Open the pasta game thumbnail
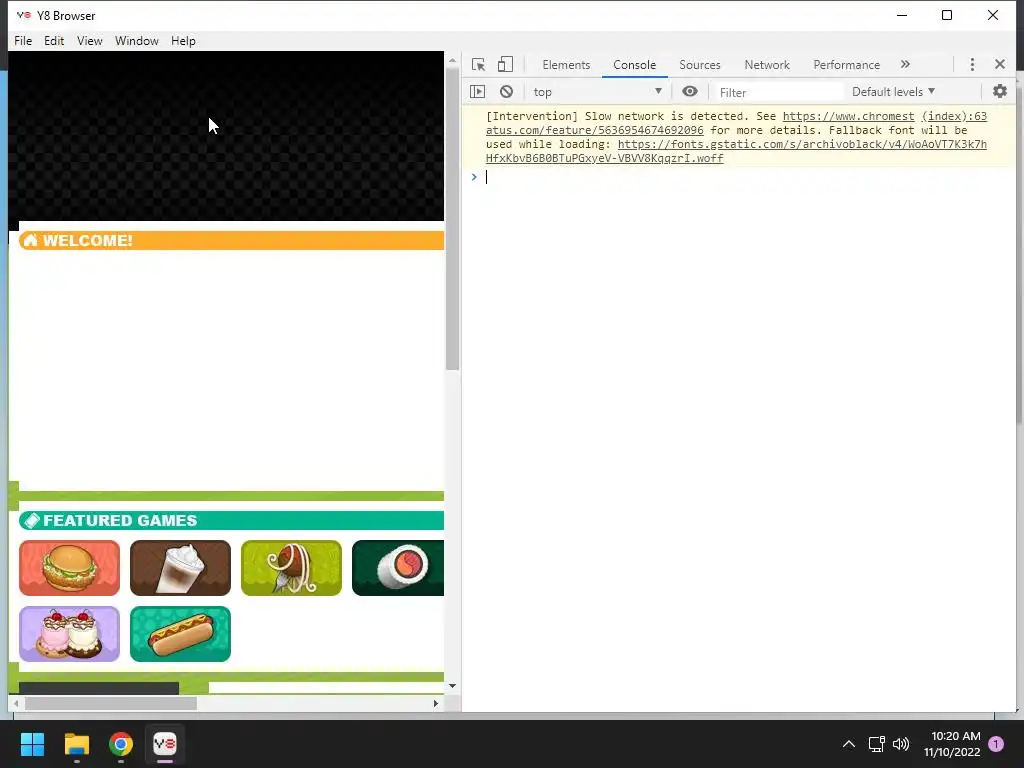Viewport: 1024px width, 768px height. (291, 568)
